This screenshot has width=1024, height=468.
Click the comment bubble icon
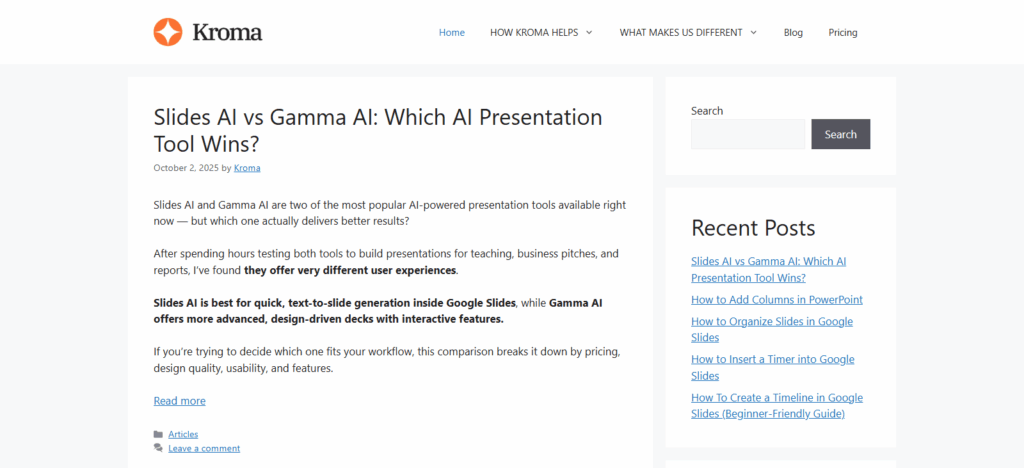click(158, 448)
